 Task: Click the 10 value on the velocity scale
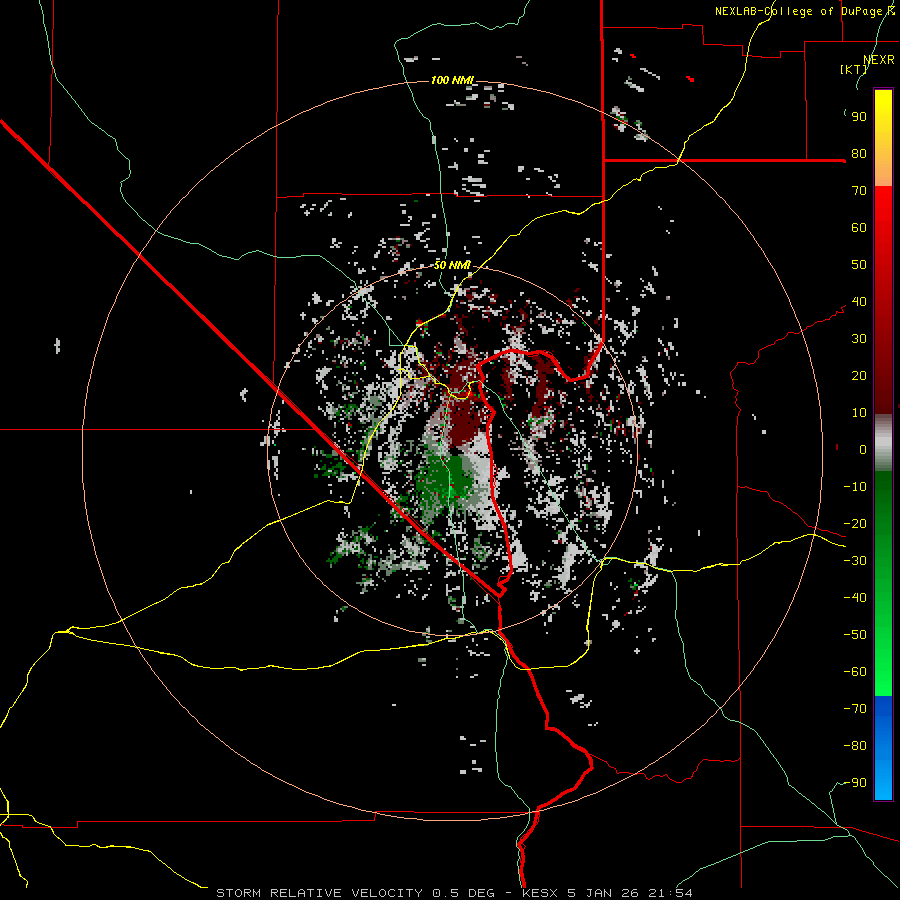[859, 413]
